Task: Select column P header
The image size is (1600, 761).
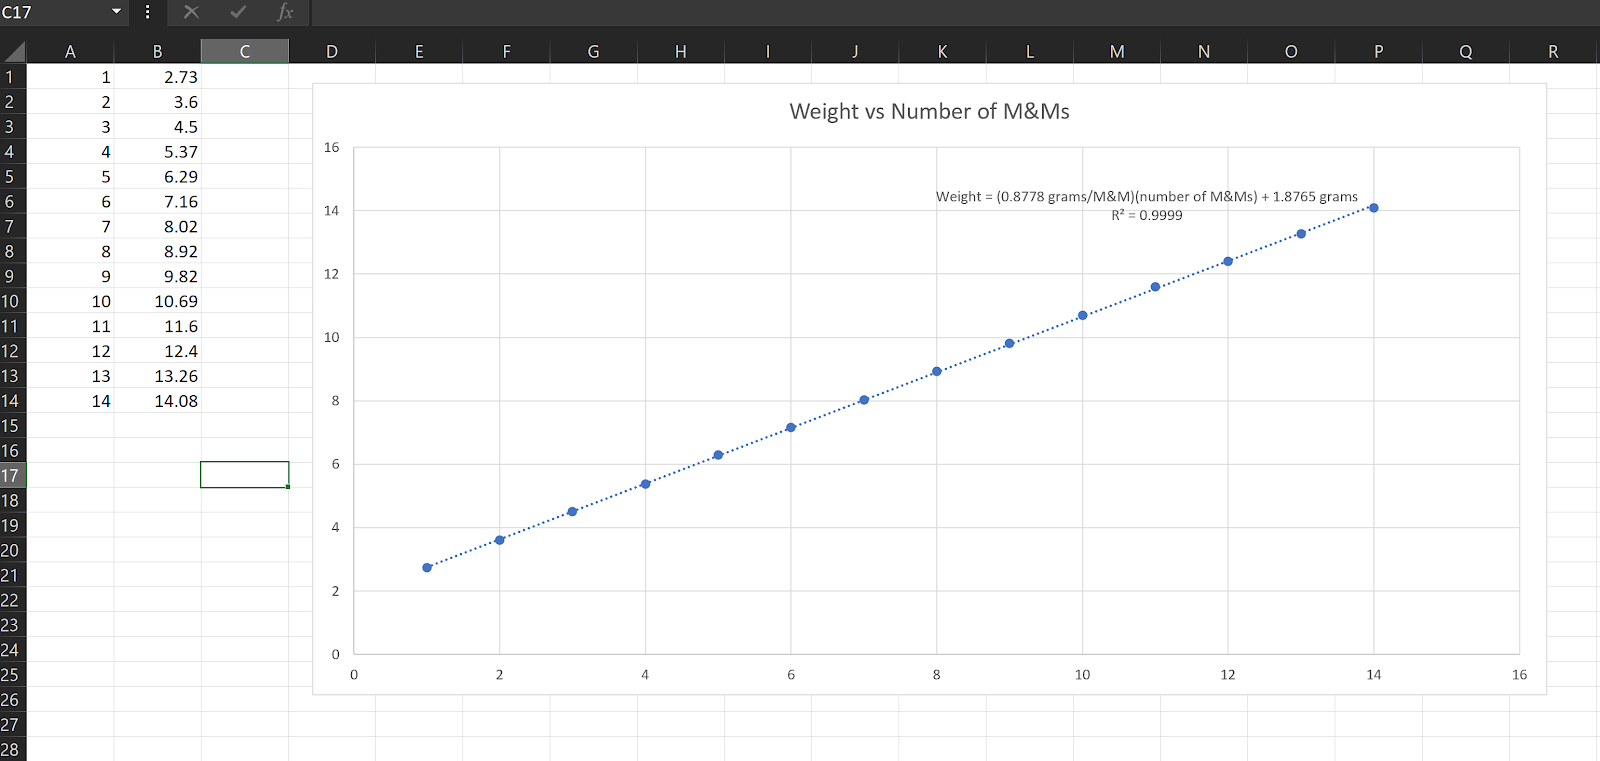Action: 1379,52
